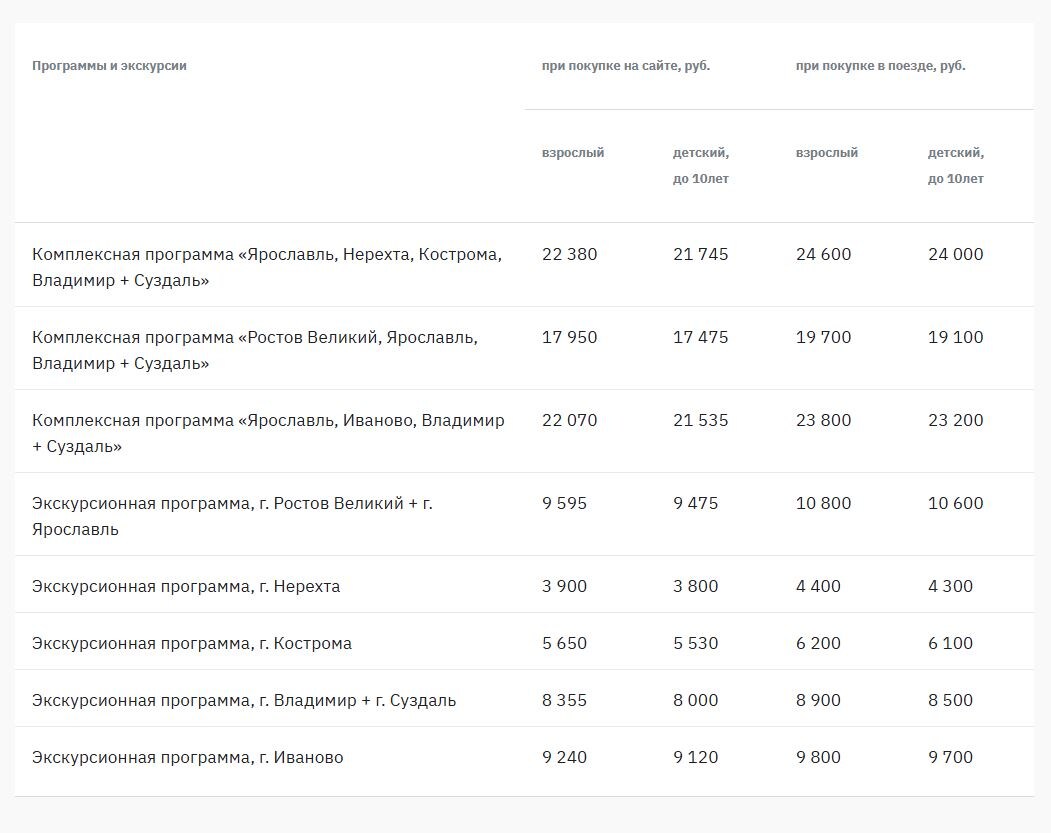Click 'Экскурсионная программа, г. Иваново' row

coord(188,757)
